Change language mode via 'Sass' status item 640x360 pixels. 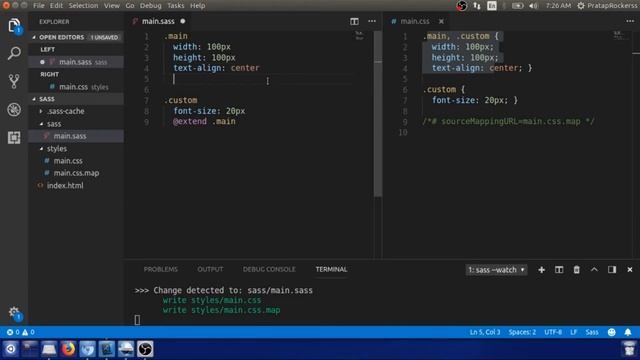(x=592, y=332)
